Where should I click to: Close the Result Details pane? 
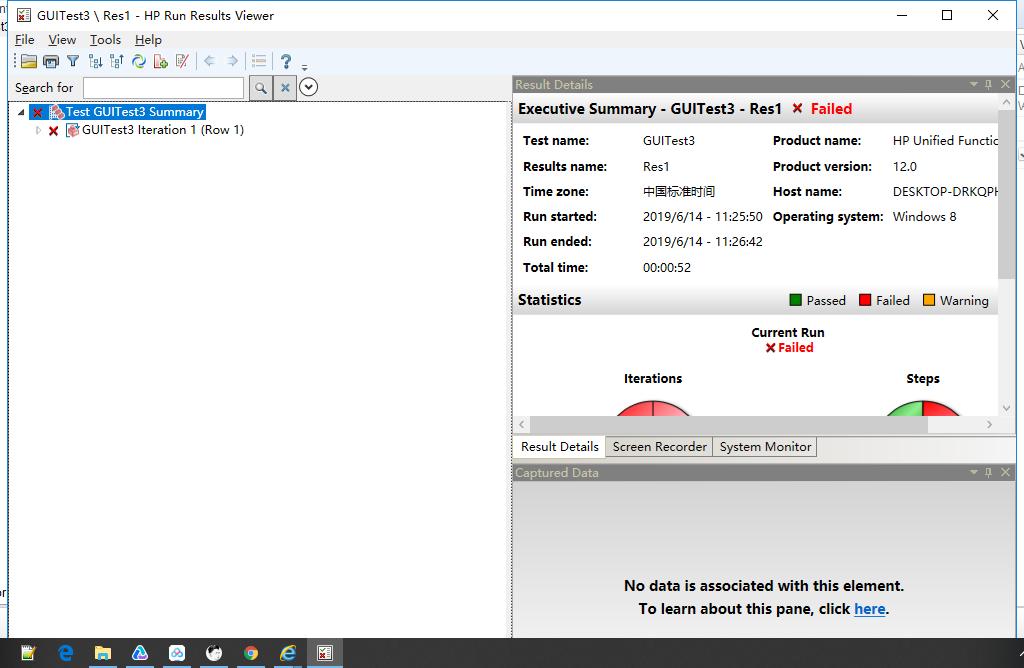1006,84
